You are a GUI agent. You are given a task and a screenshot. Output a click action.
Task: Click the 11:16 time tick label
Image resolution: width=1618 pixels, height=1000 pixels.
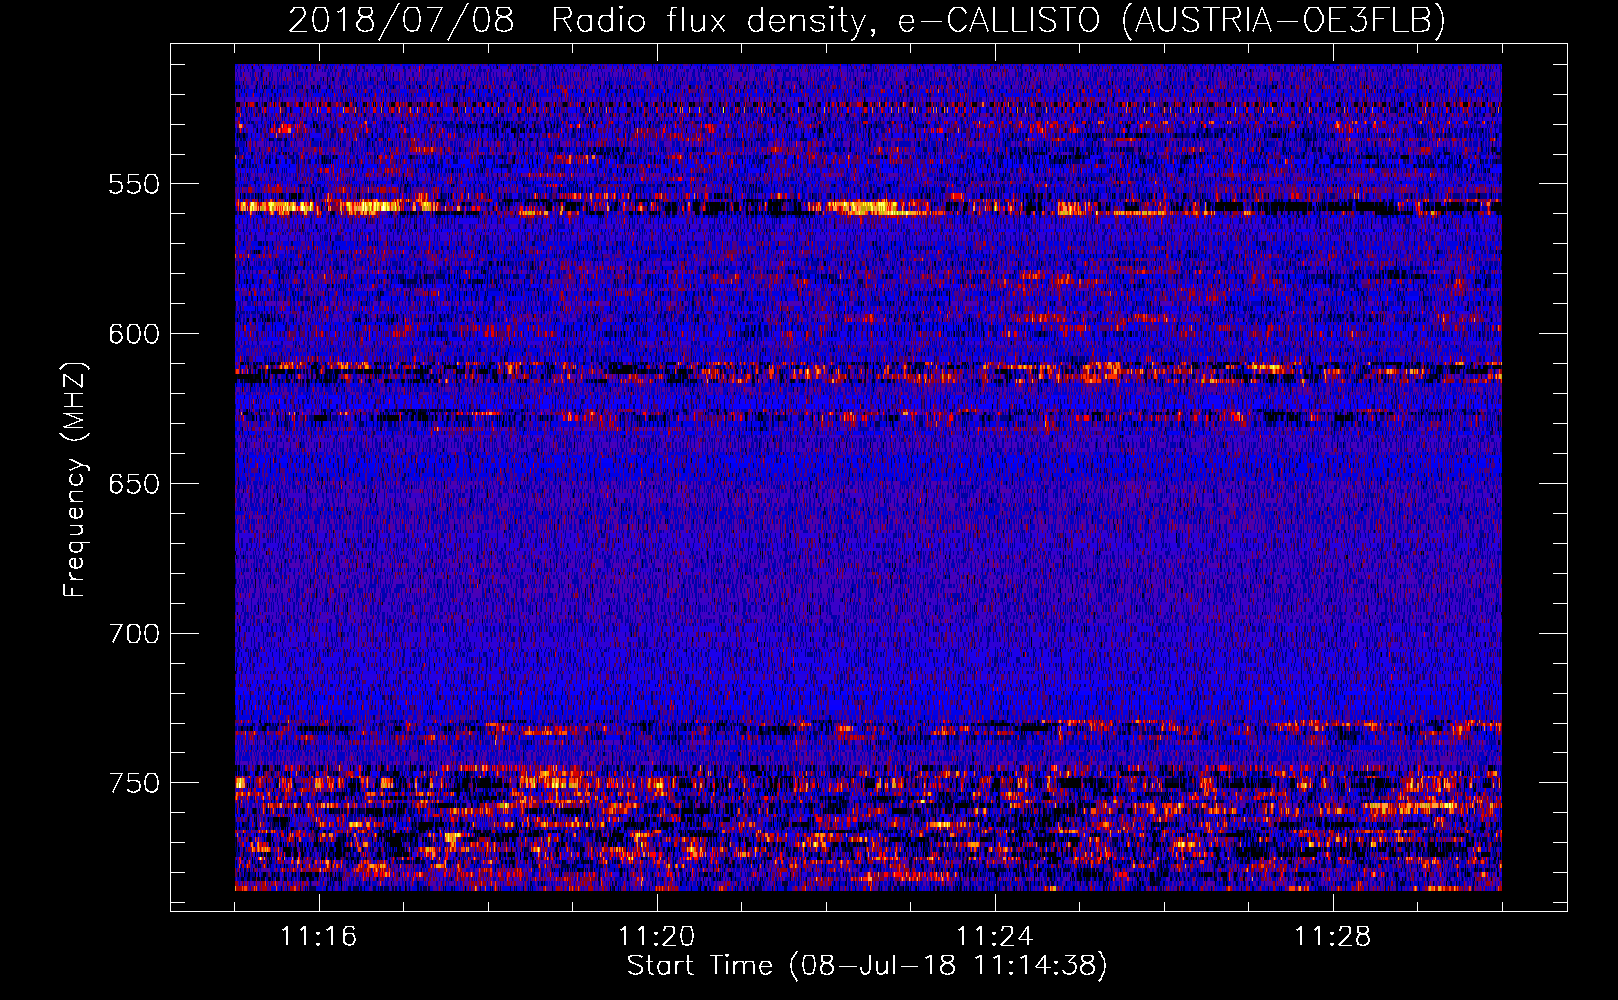(319, 936)
